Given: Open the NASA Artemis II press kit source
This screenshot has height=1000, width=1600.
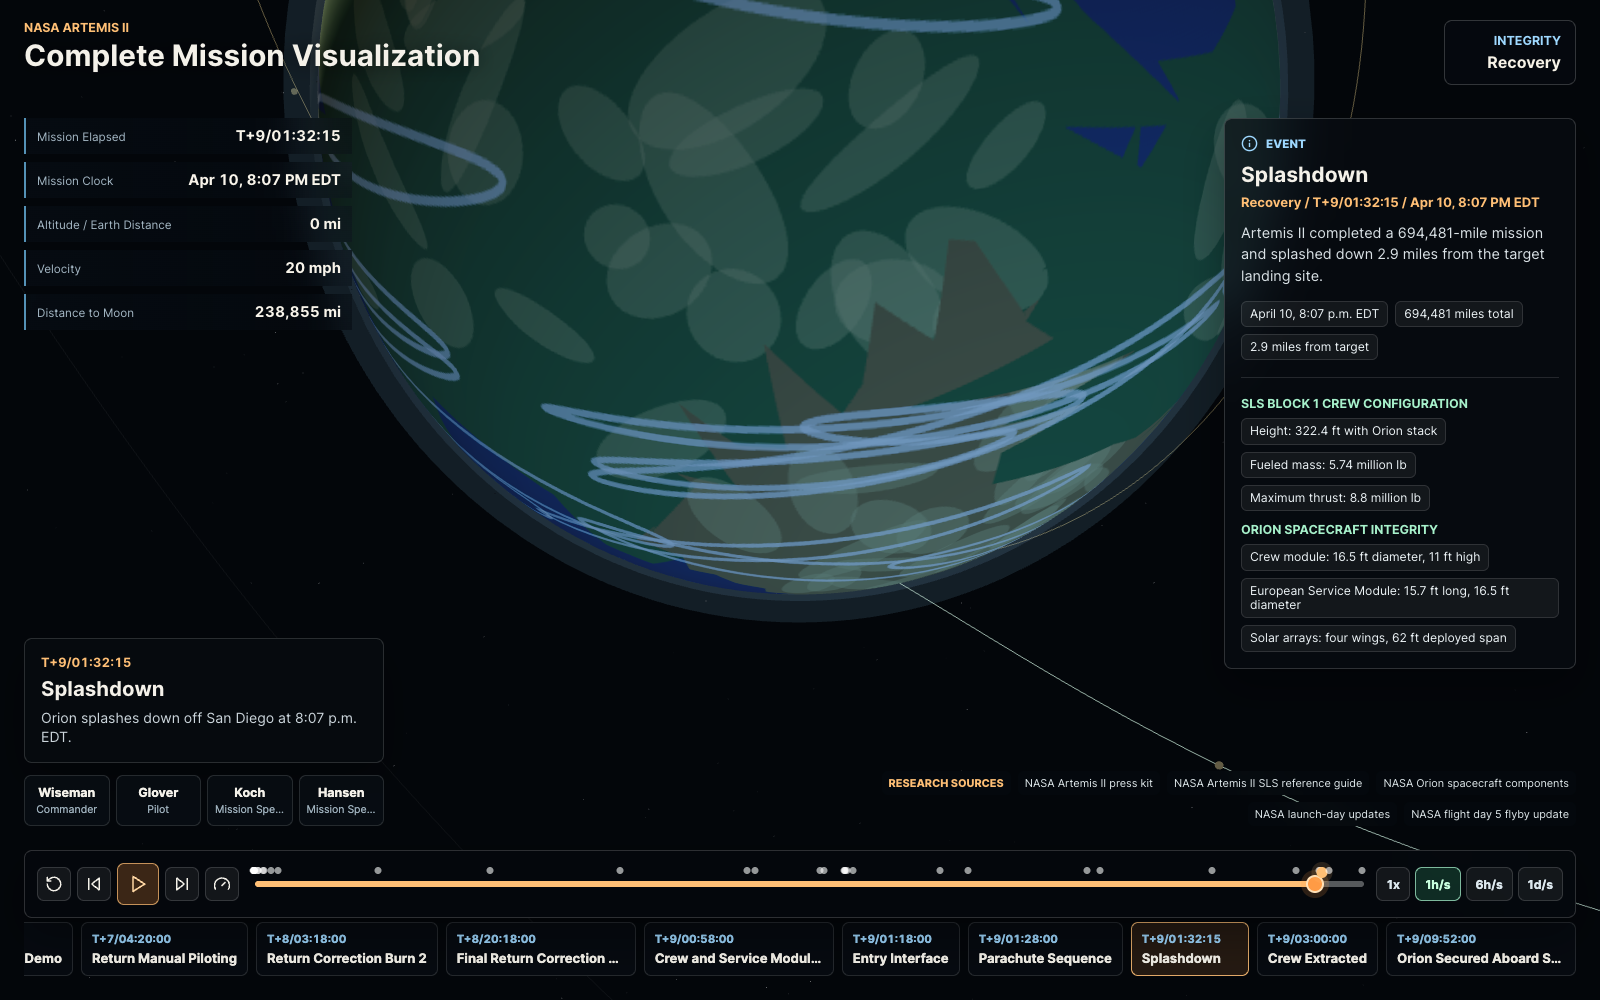Looking at the screenshot, I should (1088, 784).
